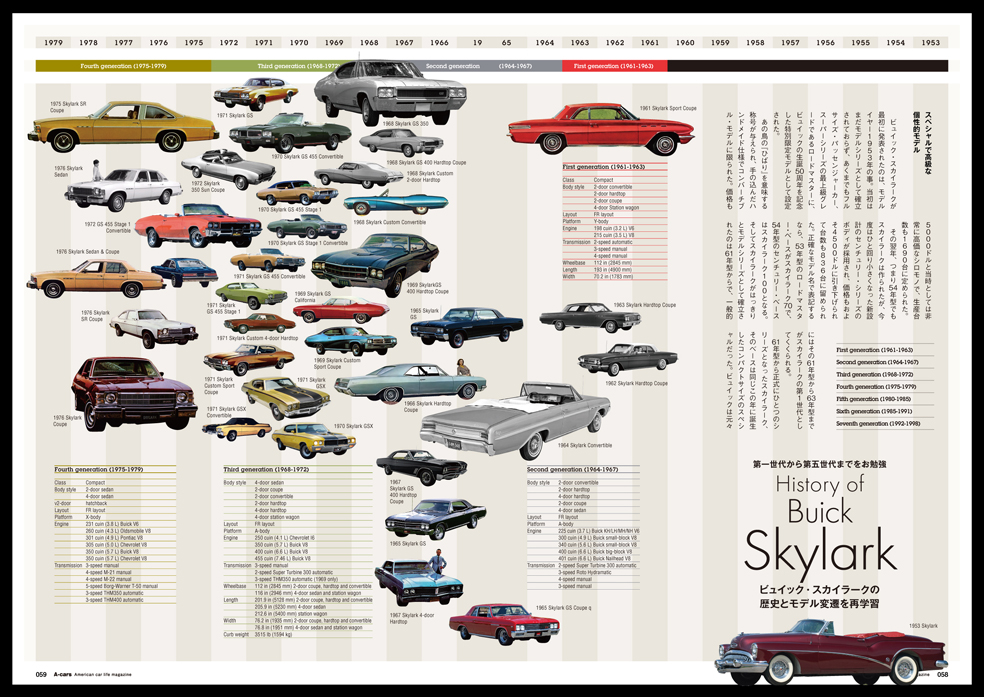Image resolution: width=984 pixels, height=697 pixels.
Task: Click 'Seventh generation (1992-1998)' in the legend list
Action: [878, 423]
